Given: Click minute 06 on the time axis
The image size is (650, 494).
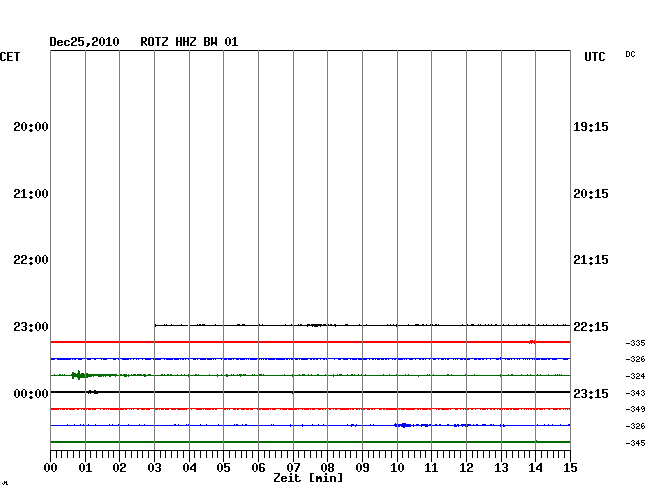Looking at the screenshot, I should (258, 468).
